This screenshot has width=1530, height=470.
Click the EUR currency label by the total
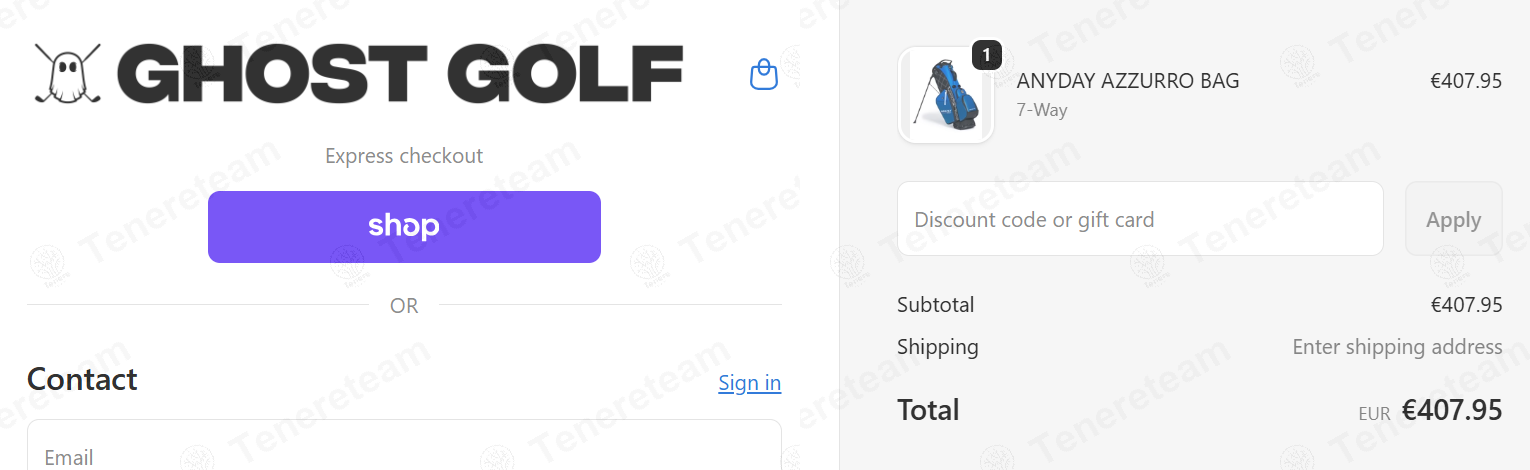click(1374, 413)
